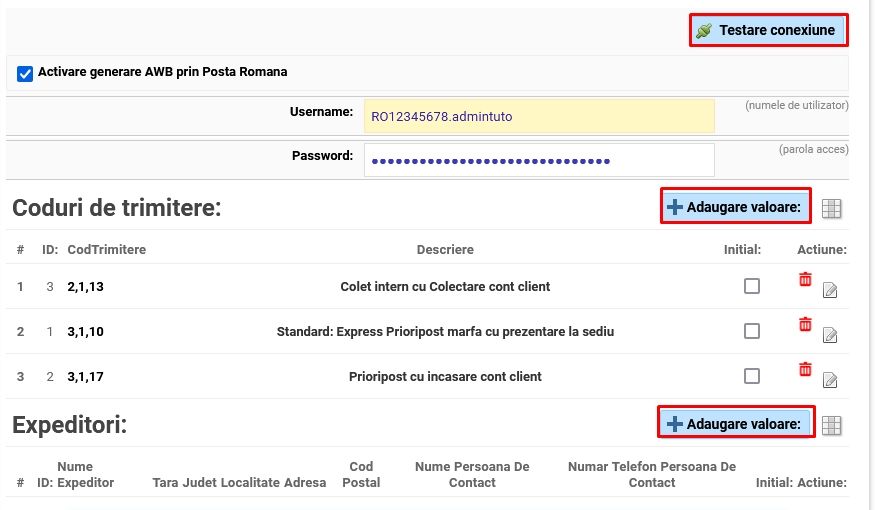Click the CodTrimitere column header
Image resolution: width=875 pixels, height=510 pixels.
[x=107, y=249]
